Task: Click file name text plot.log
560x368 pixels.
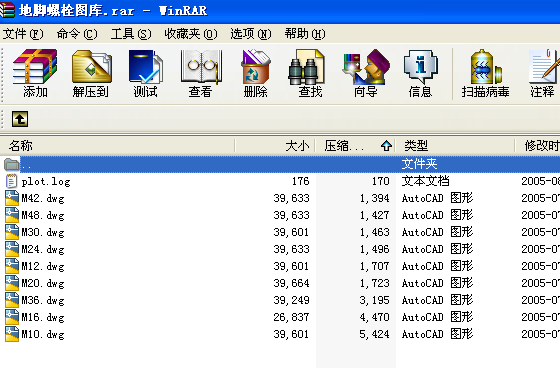Action: 46,181
